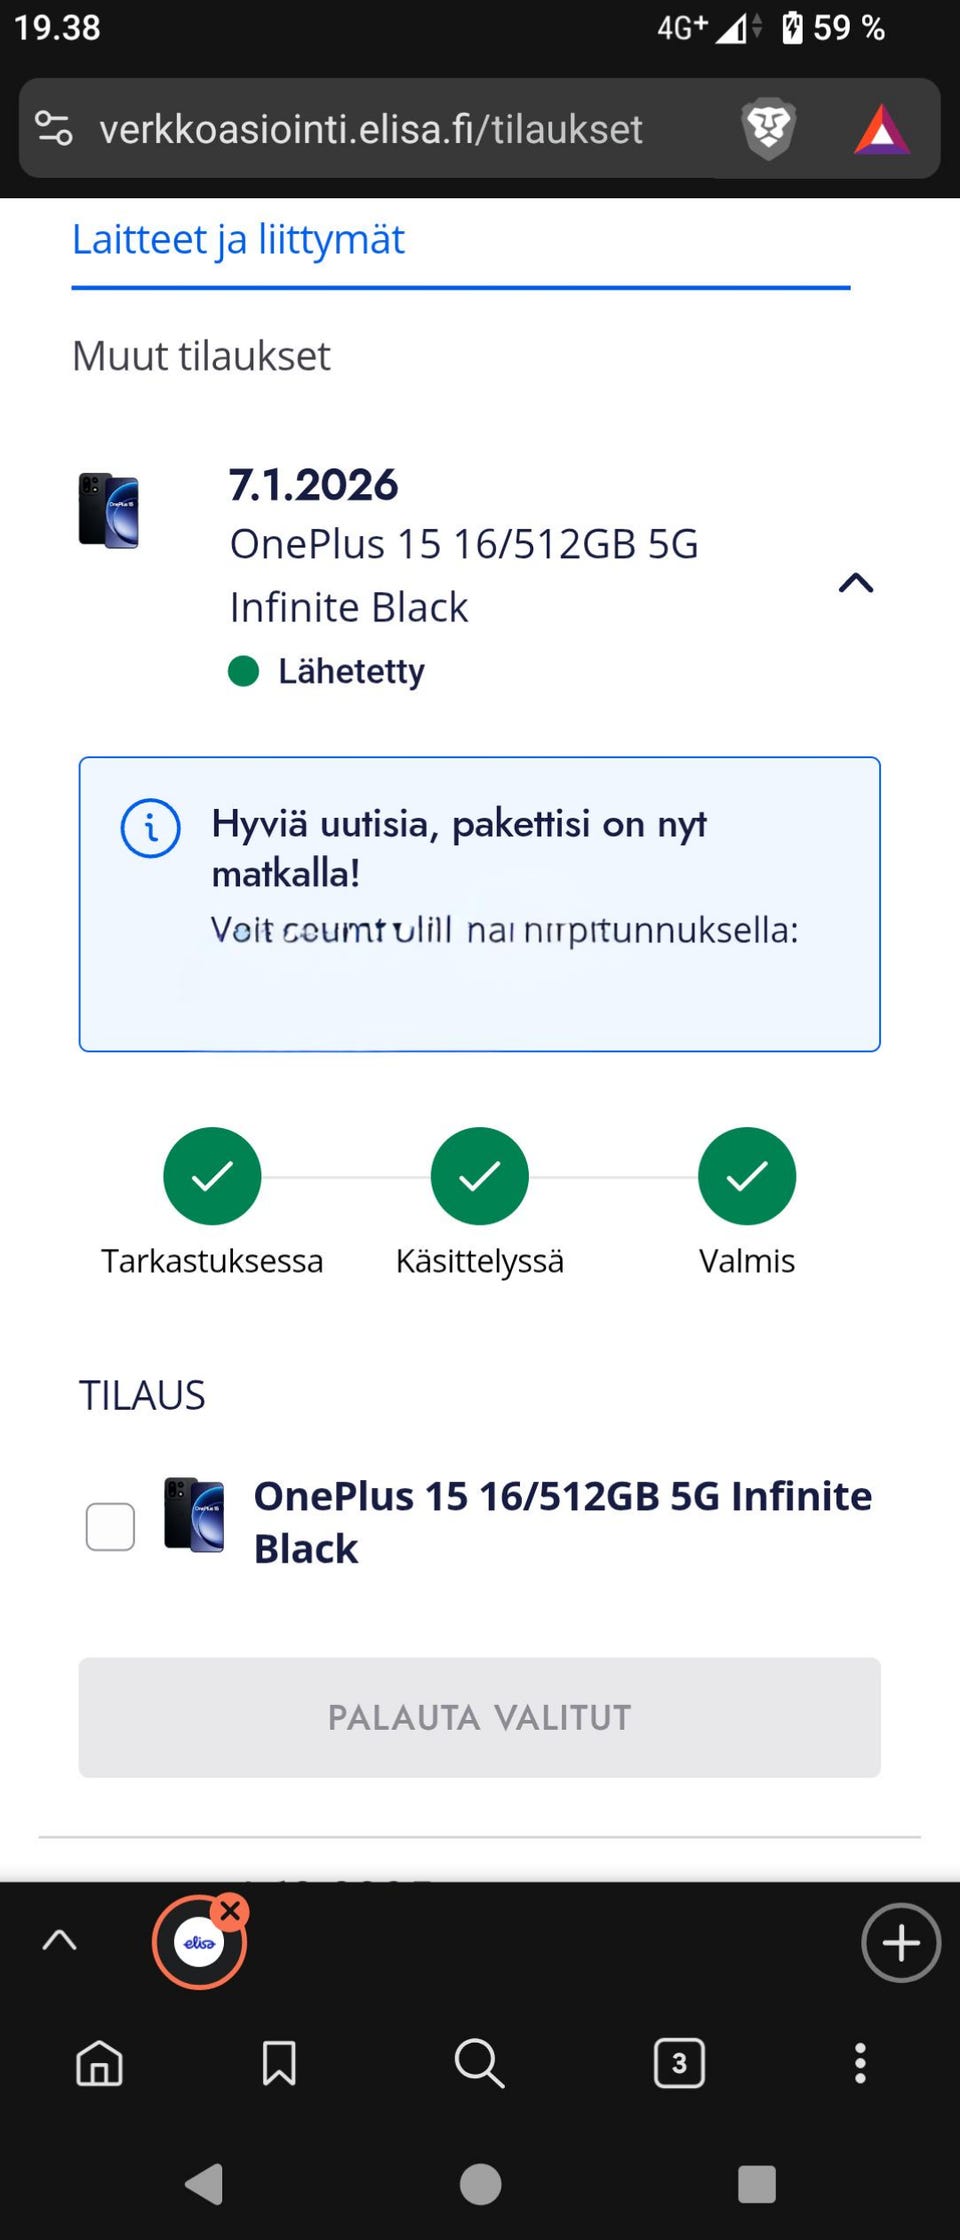The width and height of the screenshot is (960, 2240).
Task: Click the info icon in the shipping notice
Action: 150,828
